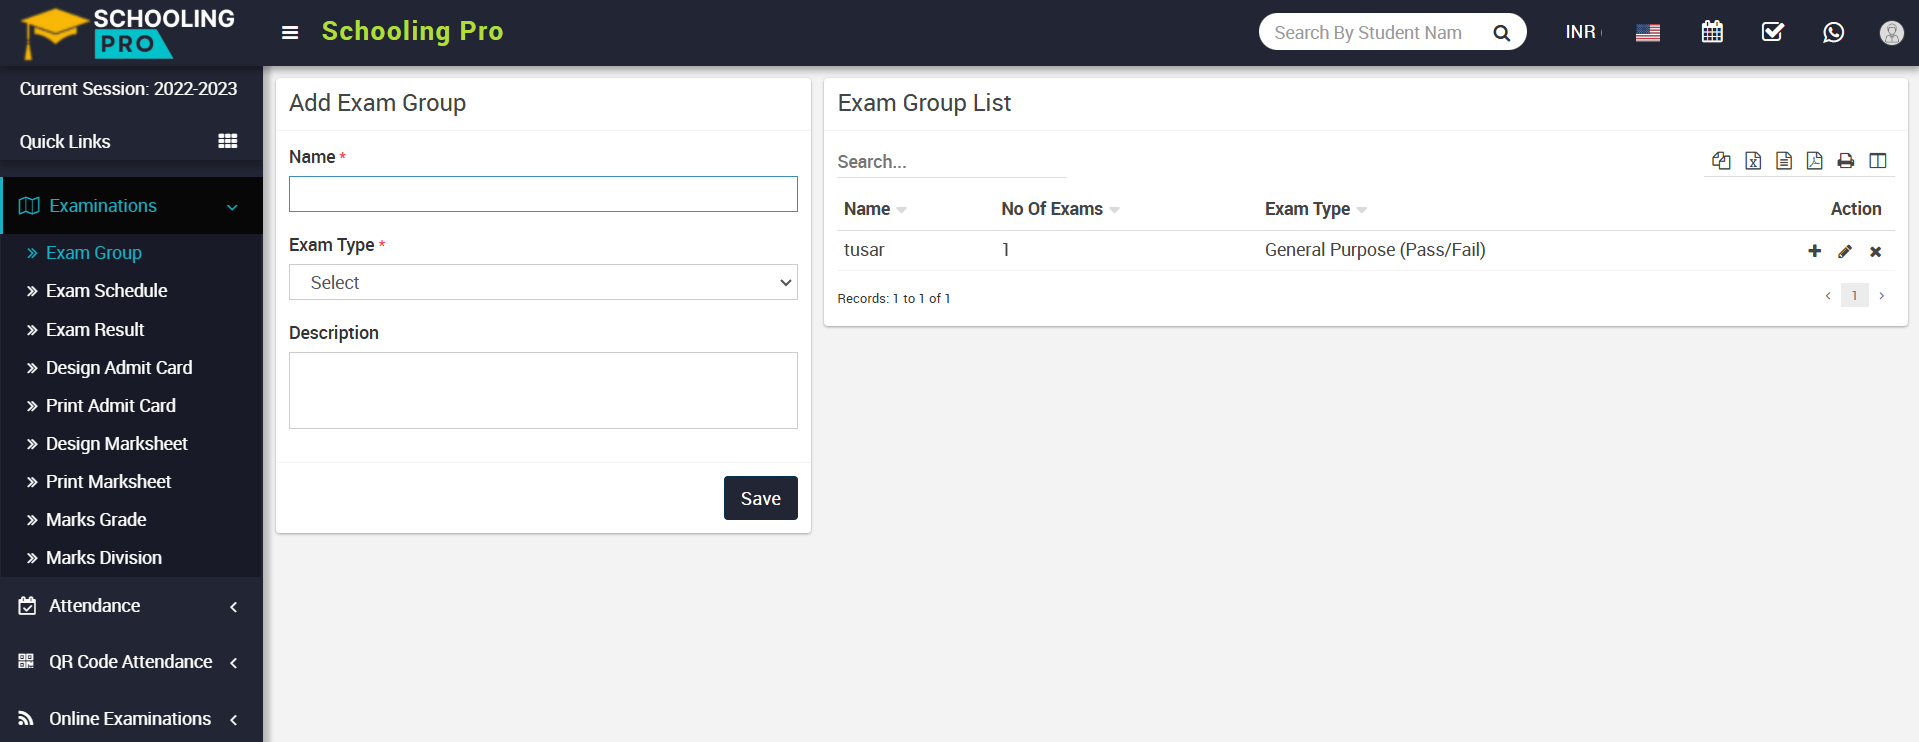This screenshot has height=742, width=1919.
Task: Delete the tusar exam group
Action: point(1876,252)
